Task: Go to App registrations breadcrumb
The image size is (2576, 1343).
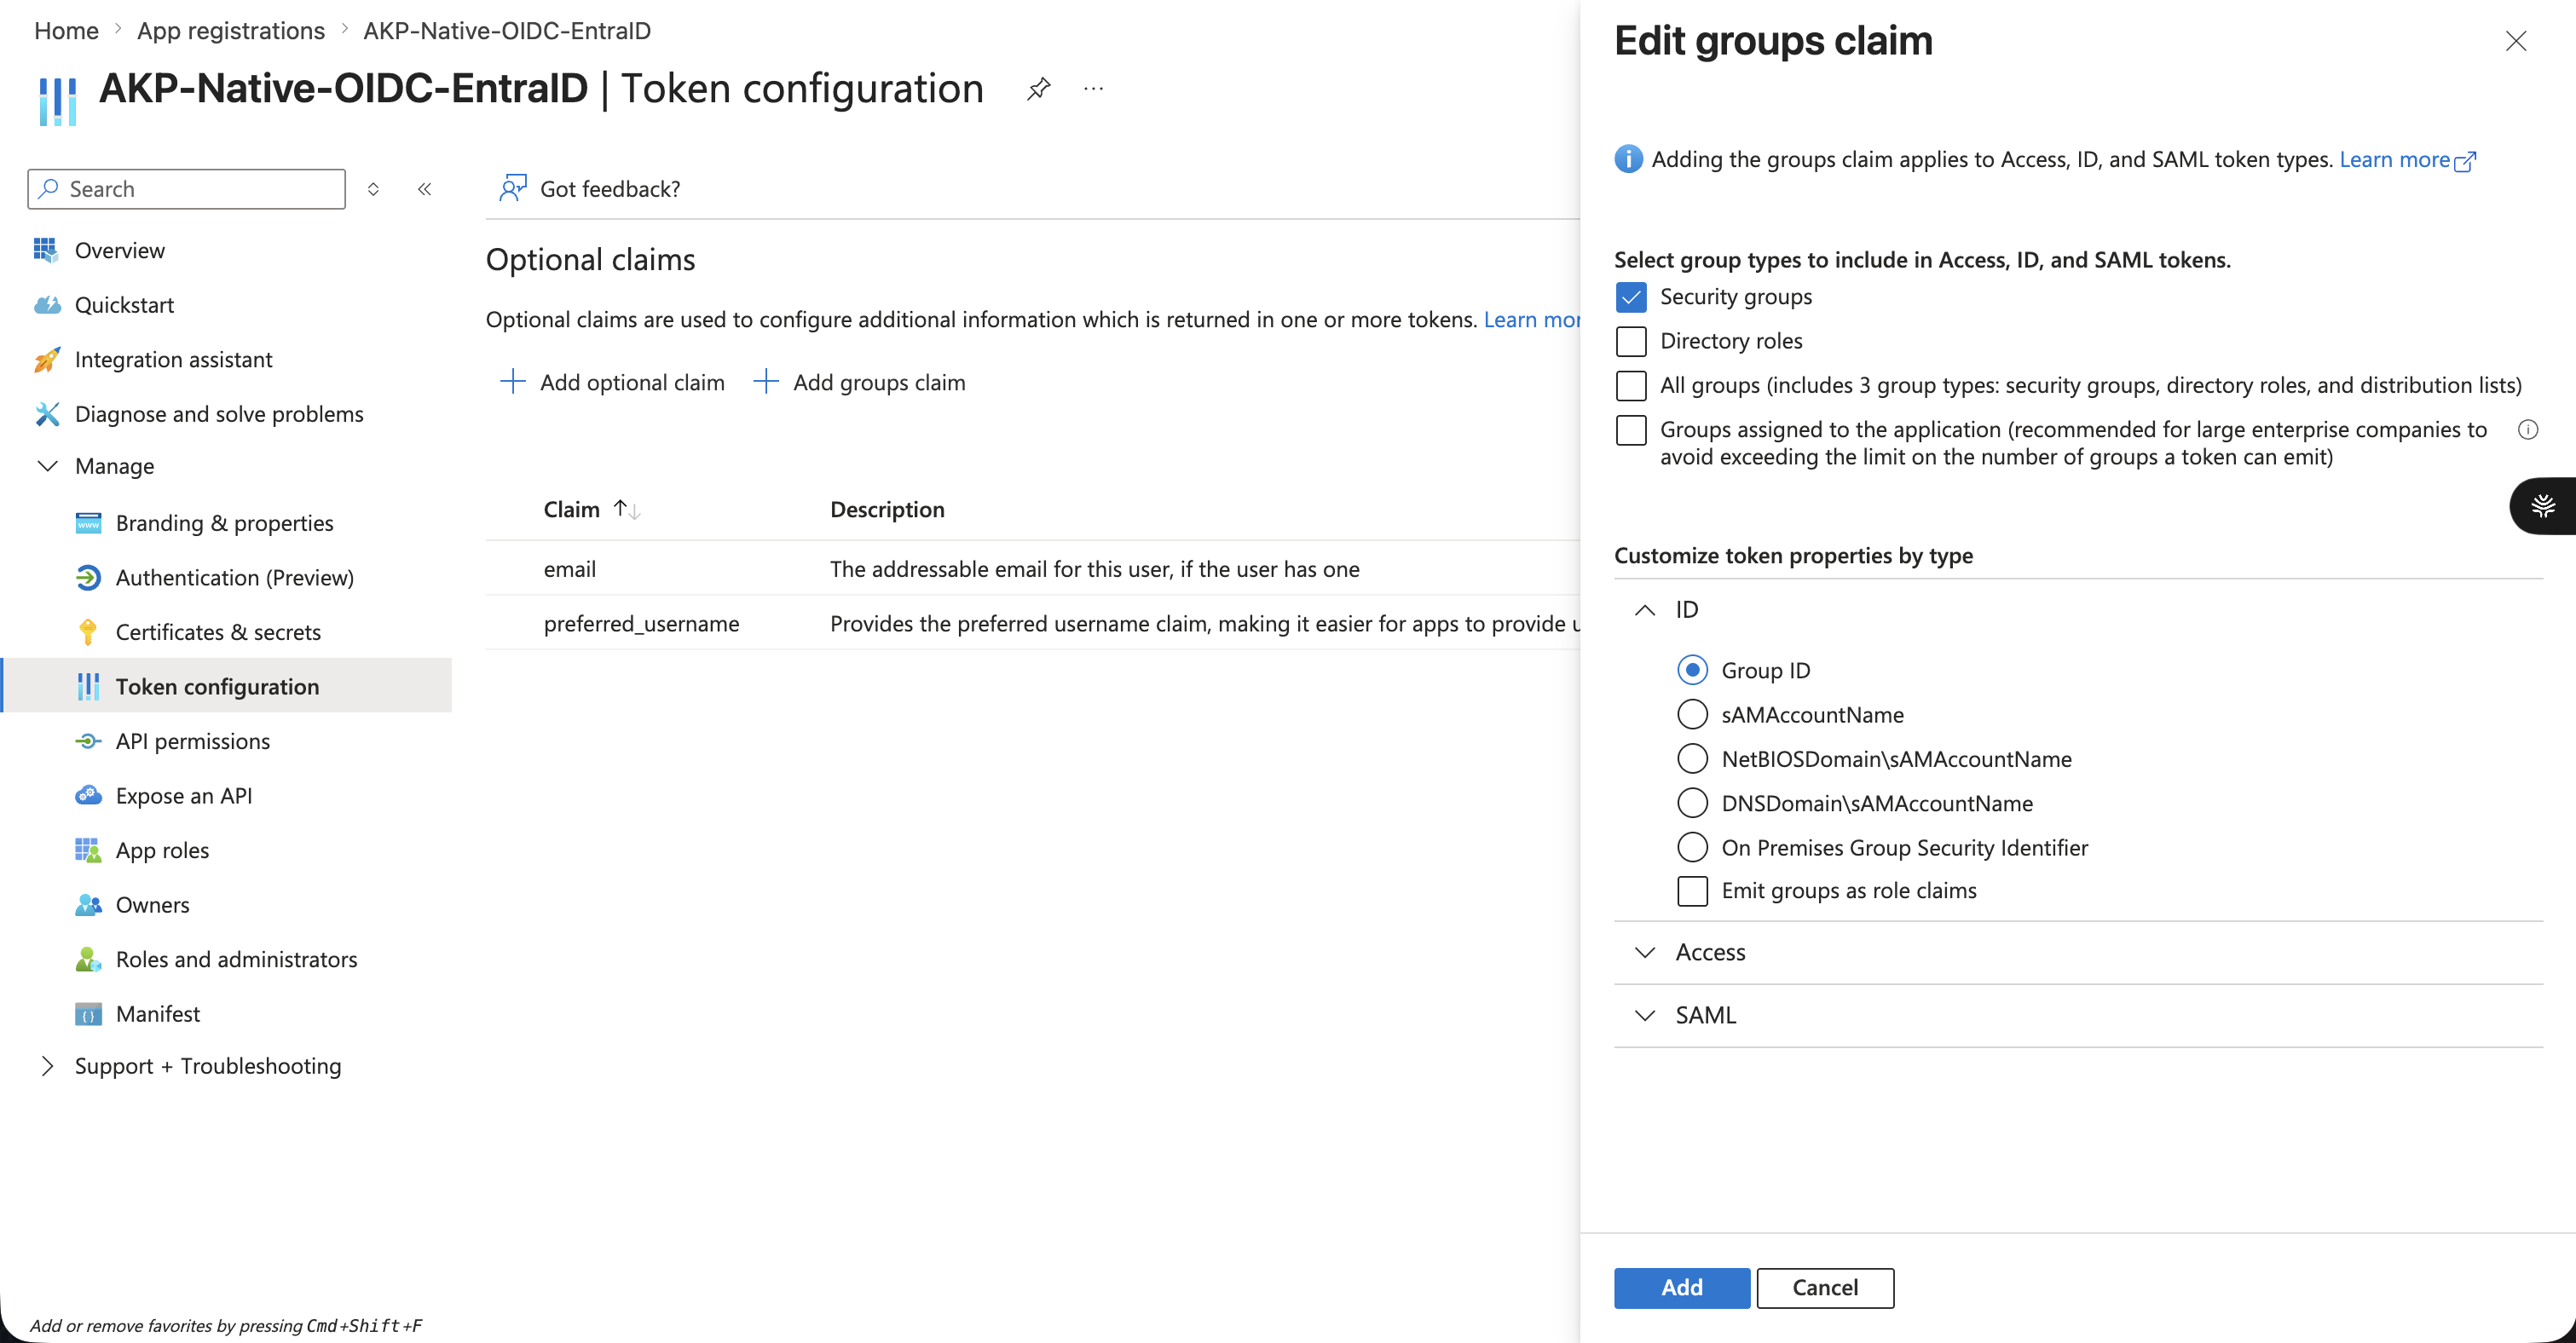Action: coord(231,30)
